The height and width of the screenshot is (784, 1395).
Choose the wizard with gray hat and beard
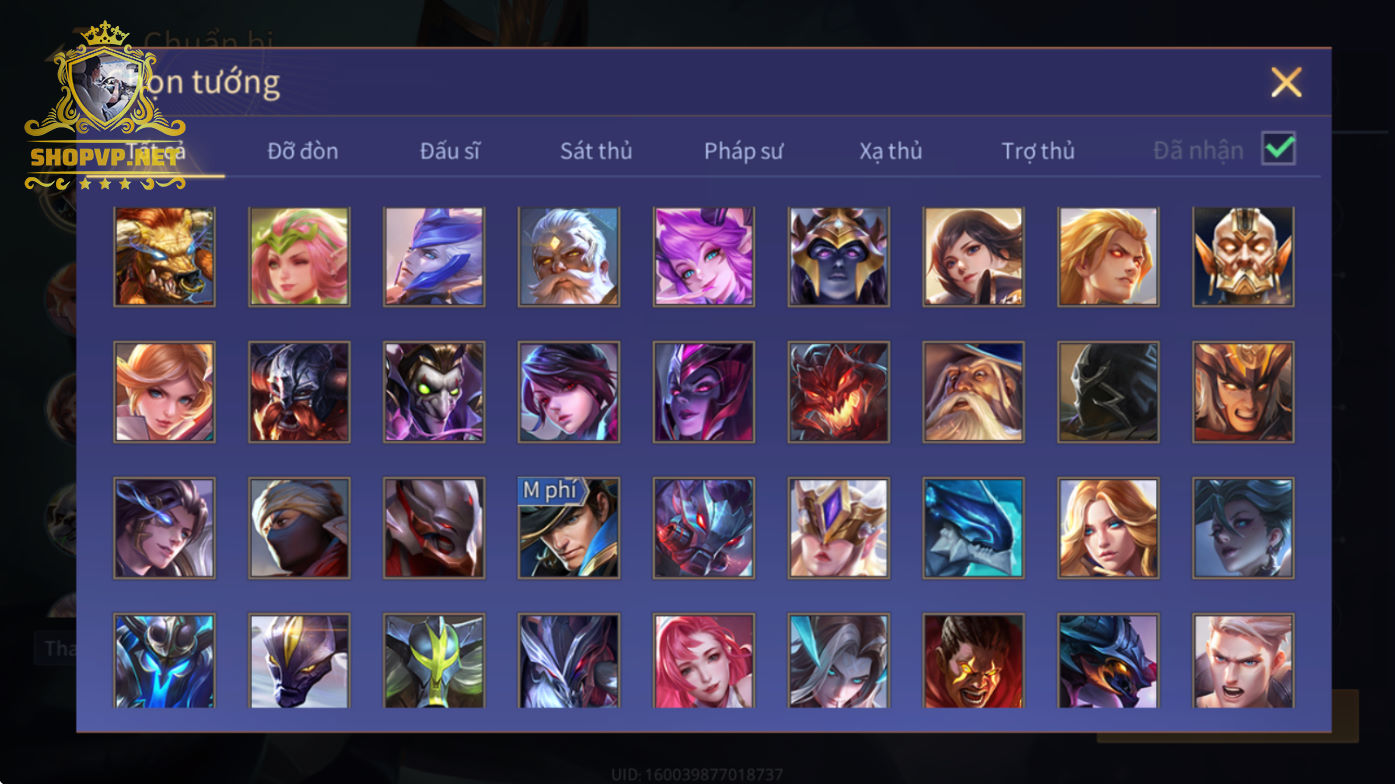pyautogui.click(x=973, y=392)
